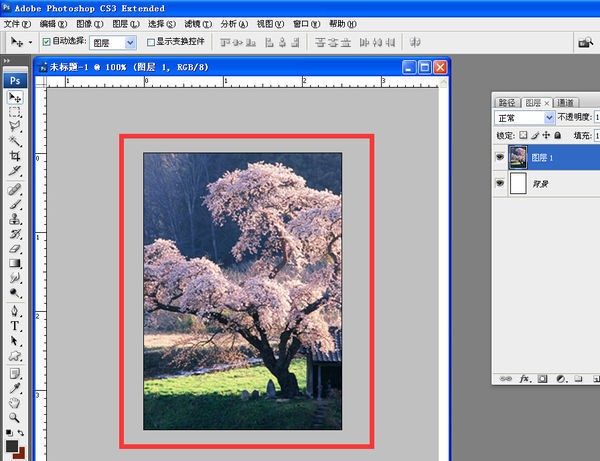
Task: Switch to the 路径 tab
Action: [509, 102]
